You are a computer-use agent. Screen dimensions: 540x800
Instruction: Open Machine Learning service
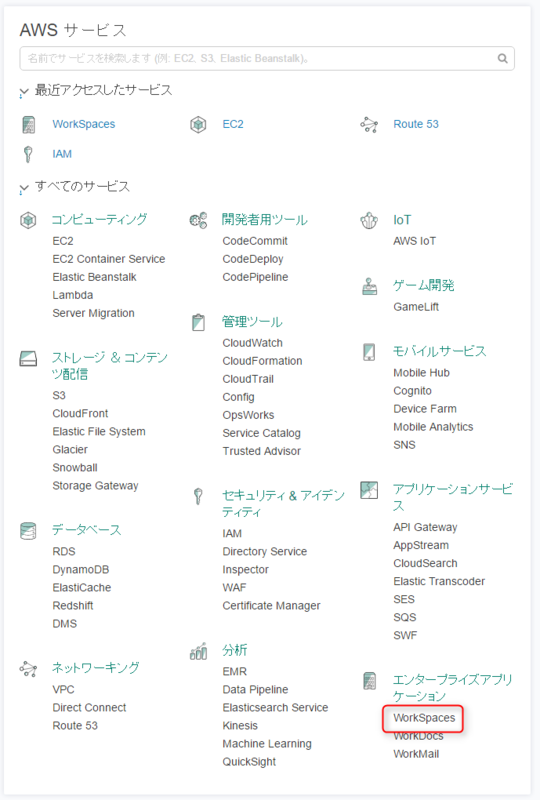coord(267,744)
